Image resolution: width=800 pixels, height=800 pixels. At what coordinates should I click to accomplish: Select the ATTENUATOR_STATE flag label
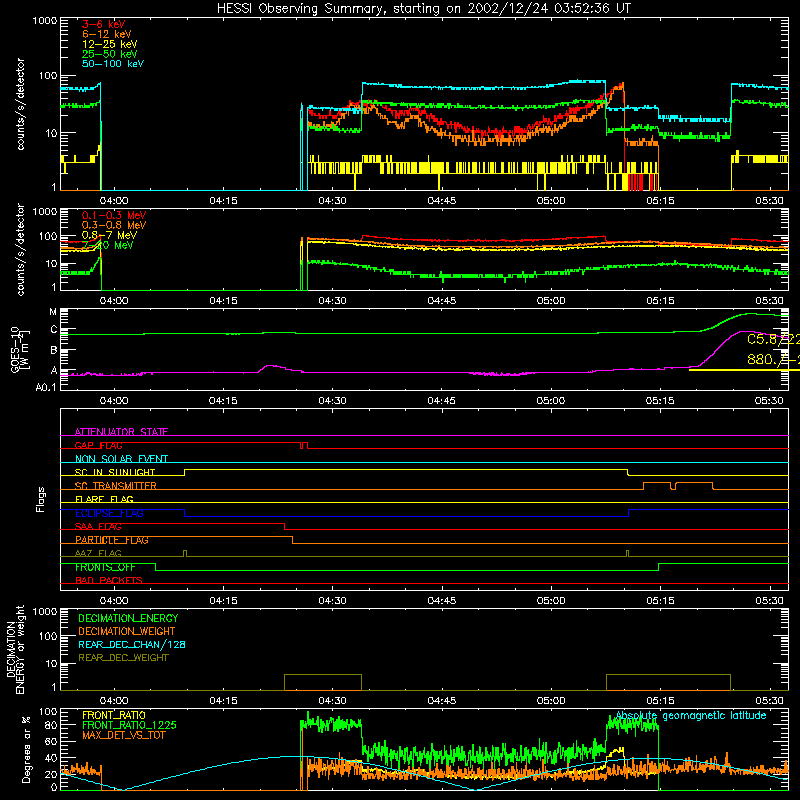click(121, 432)
